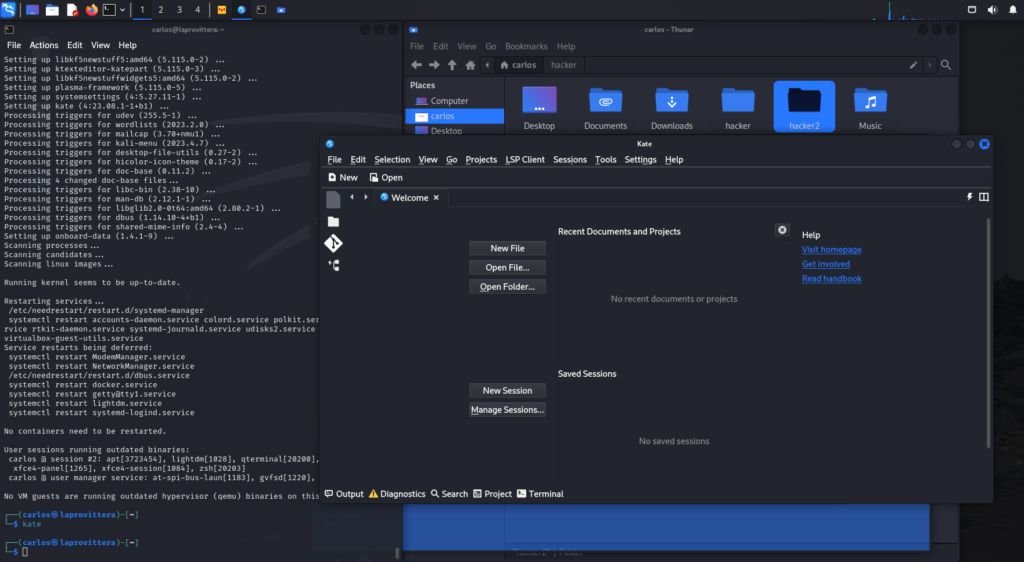1024x562 pixels.
Task: Open Kate's Sessions menu
Action: pyautogui.click(x=569, y=159)
